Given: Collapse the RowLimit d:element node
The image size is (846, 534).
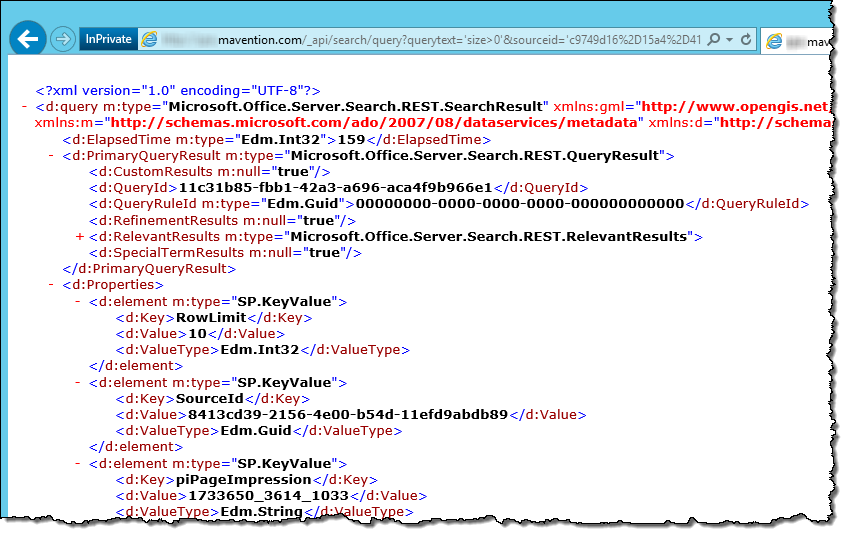Looking at the screenshot, I should point(78,302).
